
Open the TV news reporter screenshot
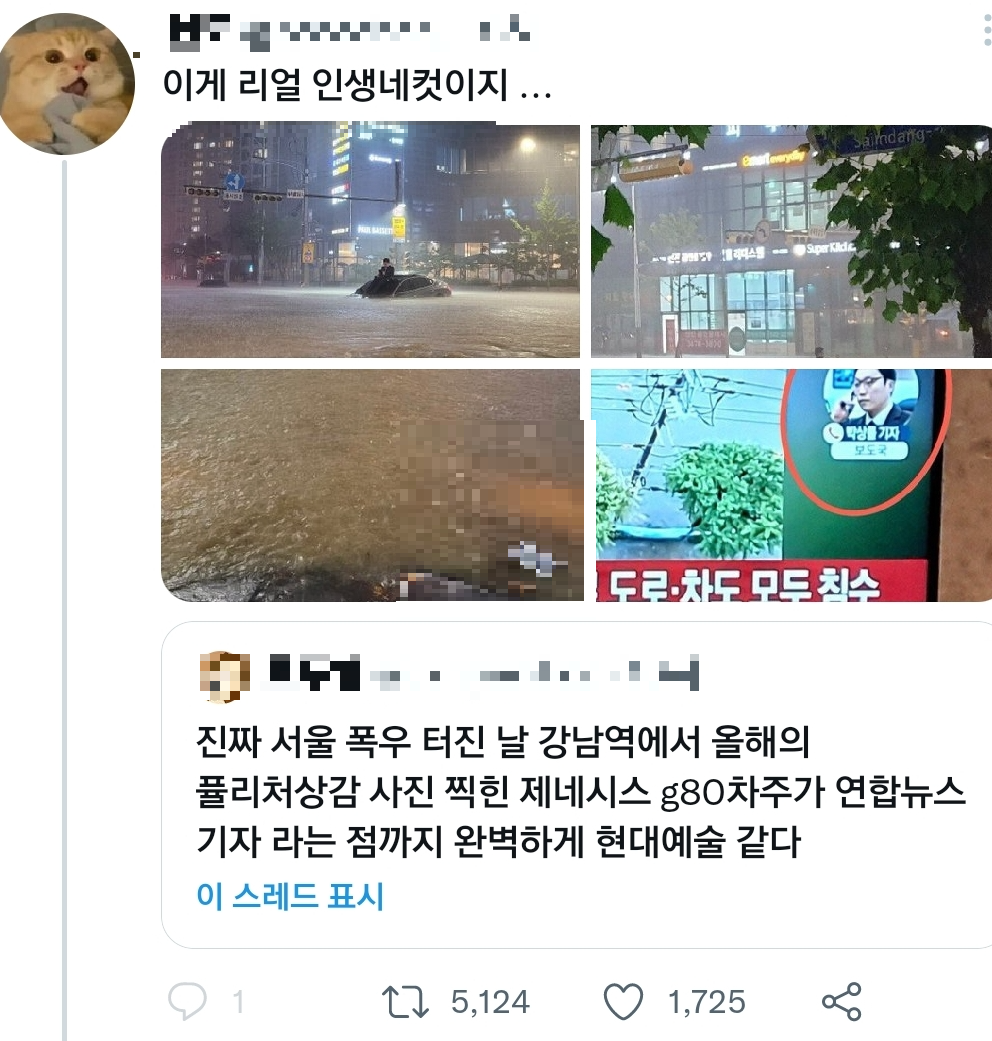point(791,485)
